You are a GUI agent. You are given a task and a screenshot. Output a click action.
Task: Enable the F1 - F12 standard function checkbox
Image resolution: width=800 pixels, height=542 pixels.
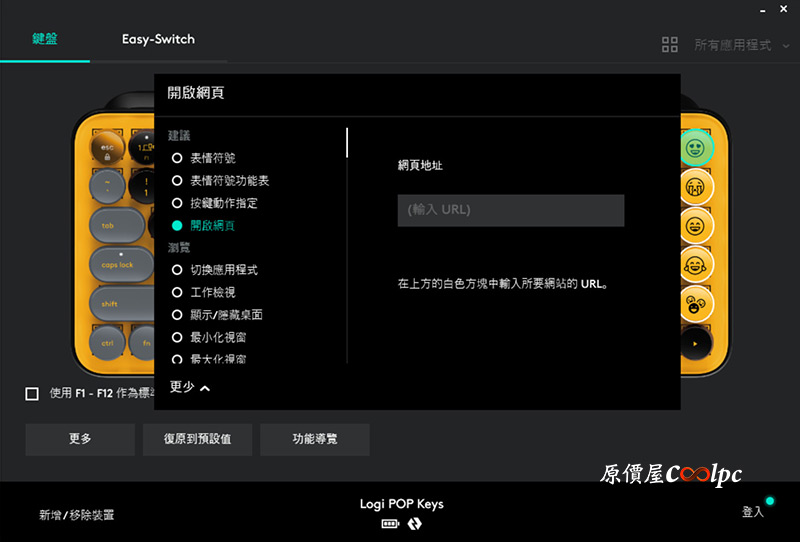(x=32, y=394)
